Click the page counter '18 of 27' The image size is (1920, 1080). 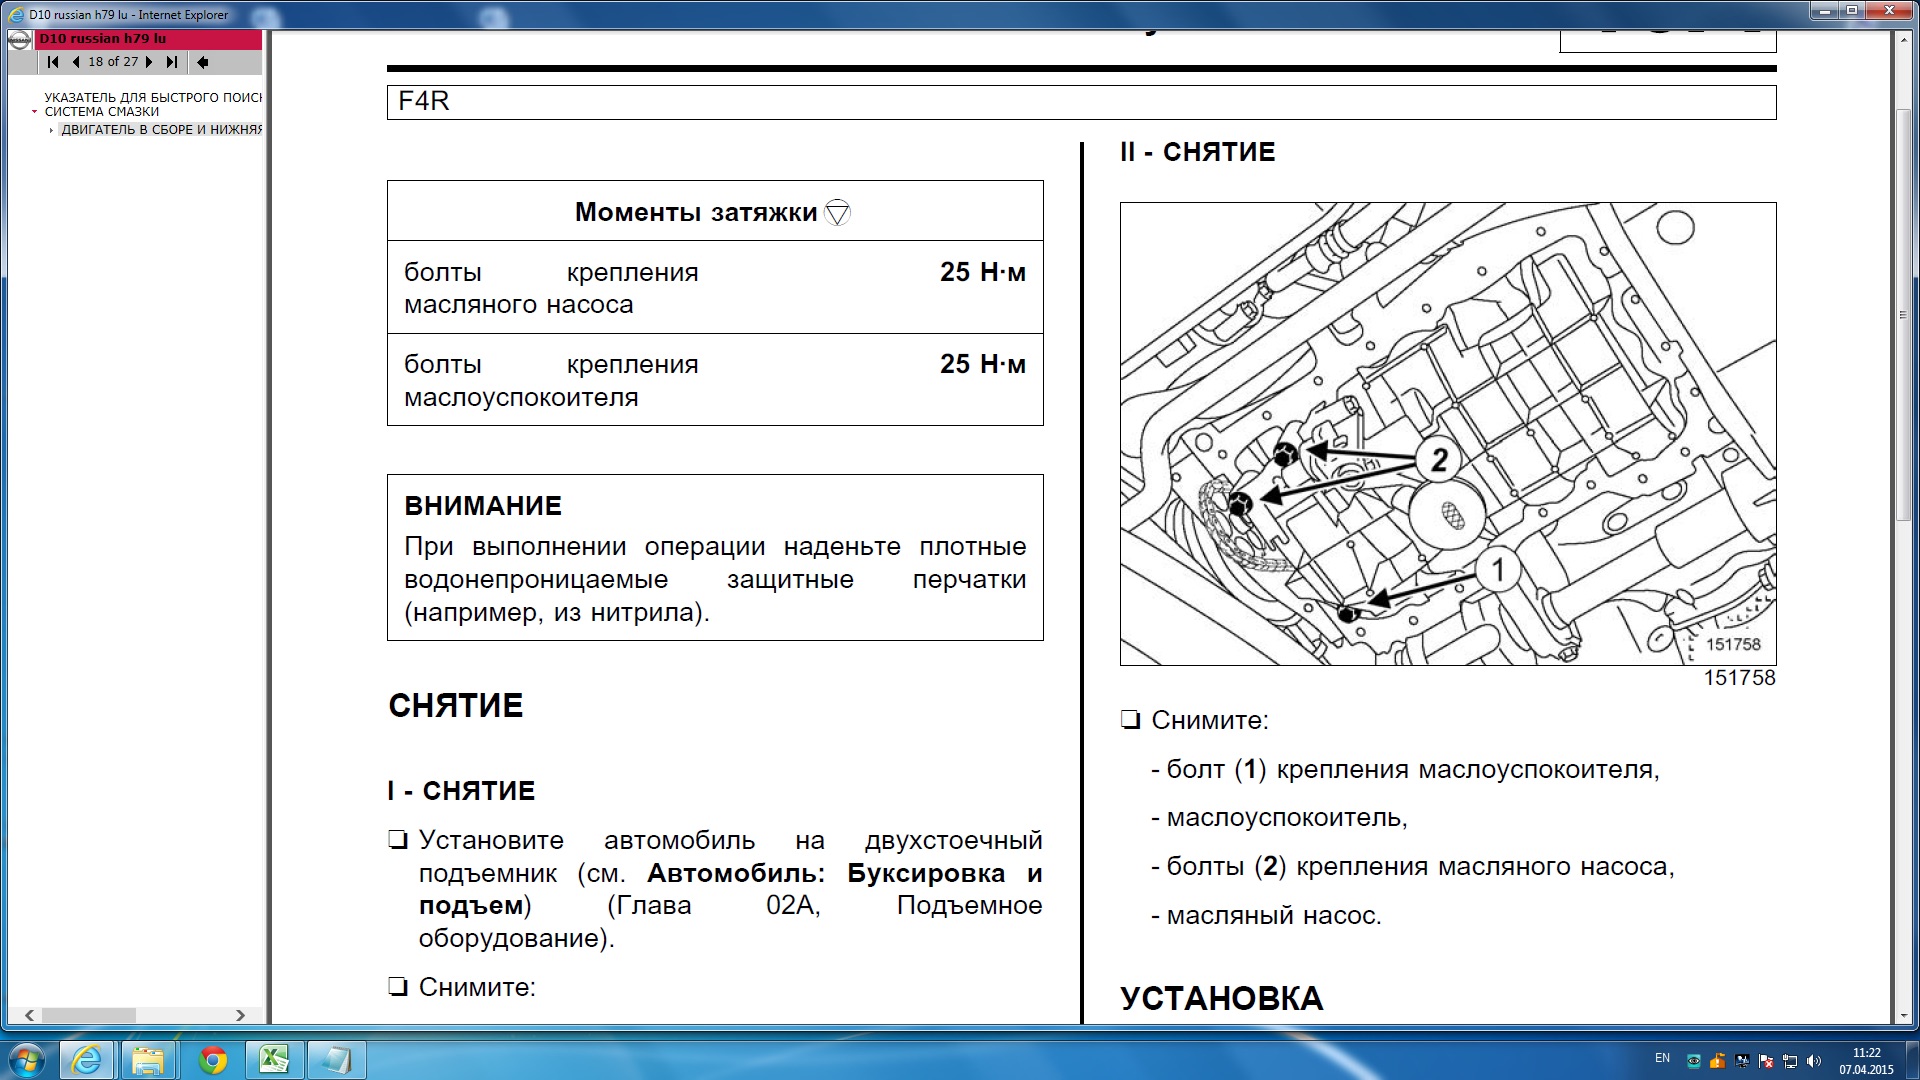point(113,62)
